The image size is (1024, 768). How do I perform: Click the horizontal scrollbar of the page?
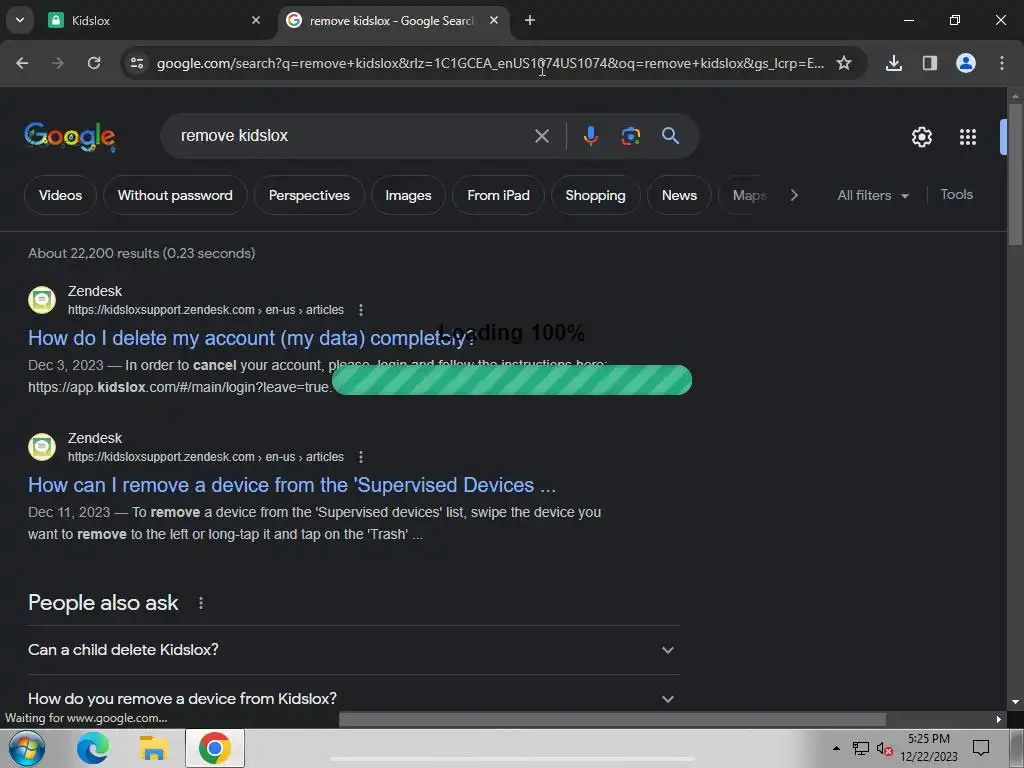[613, 719]
